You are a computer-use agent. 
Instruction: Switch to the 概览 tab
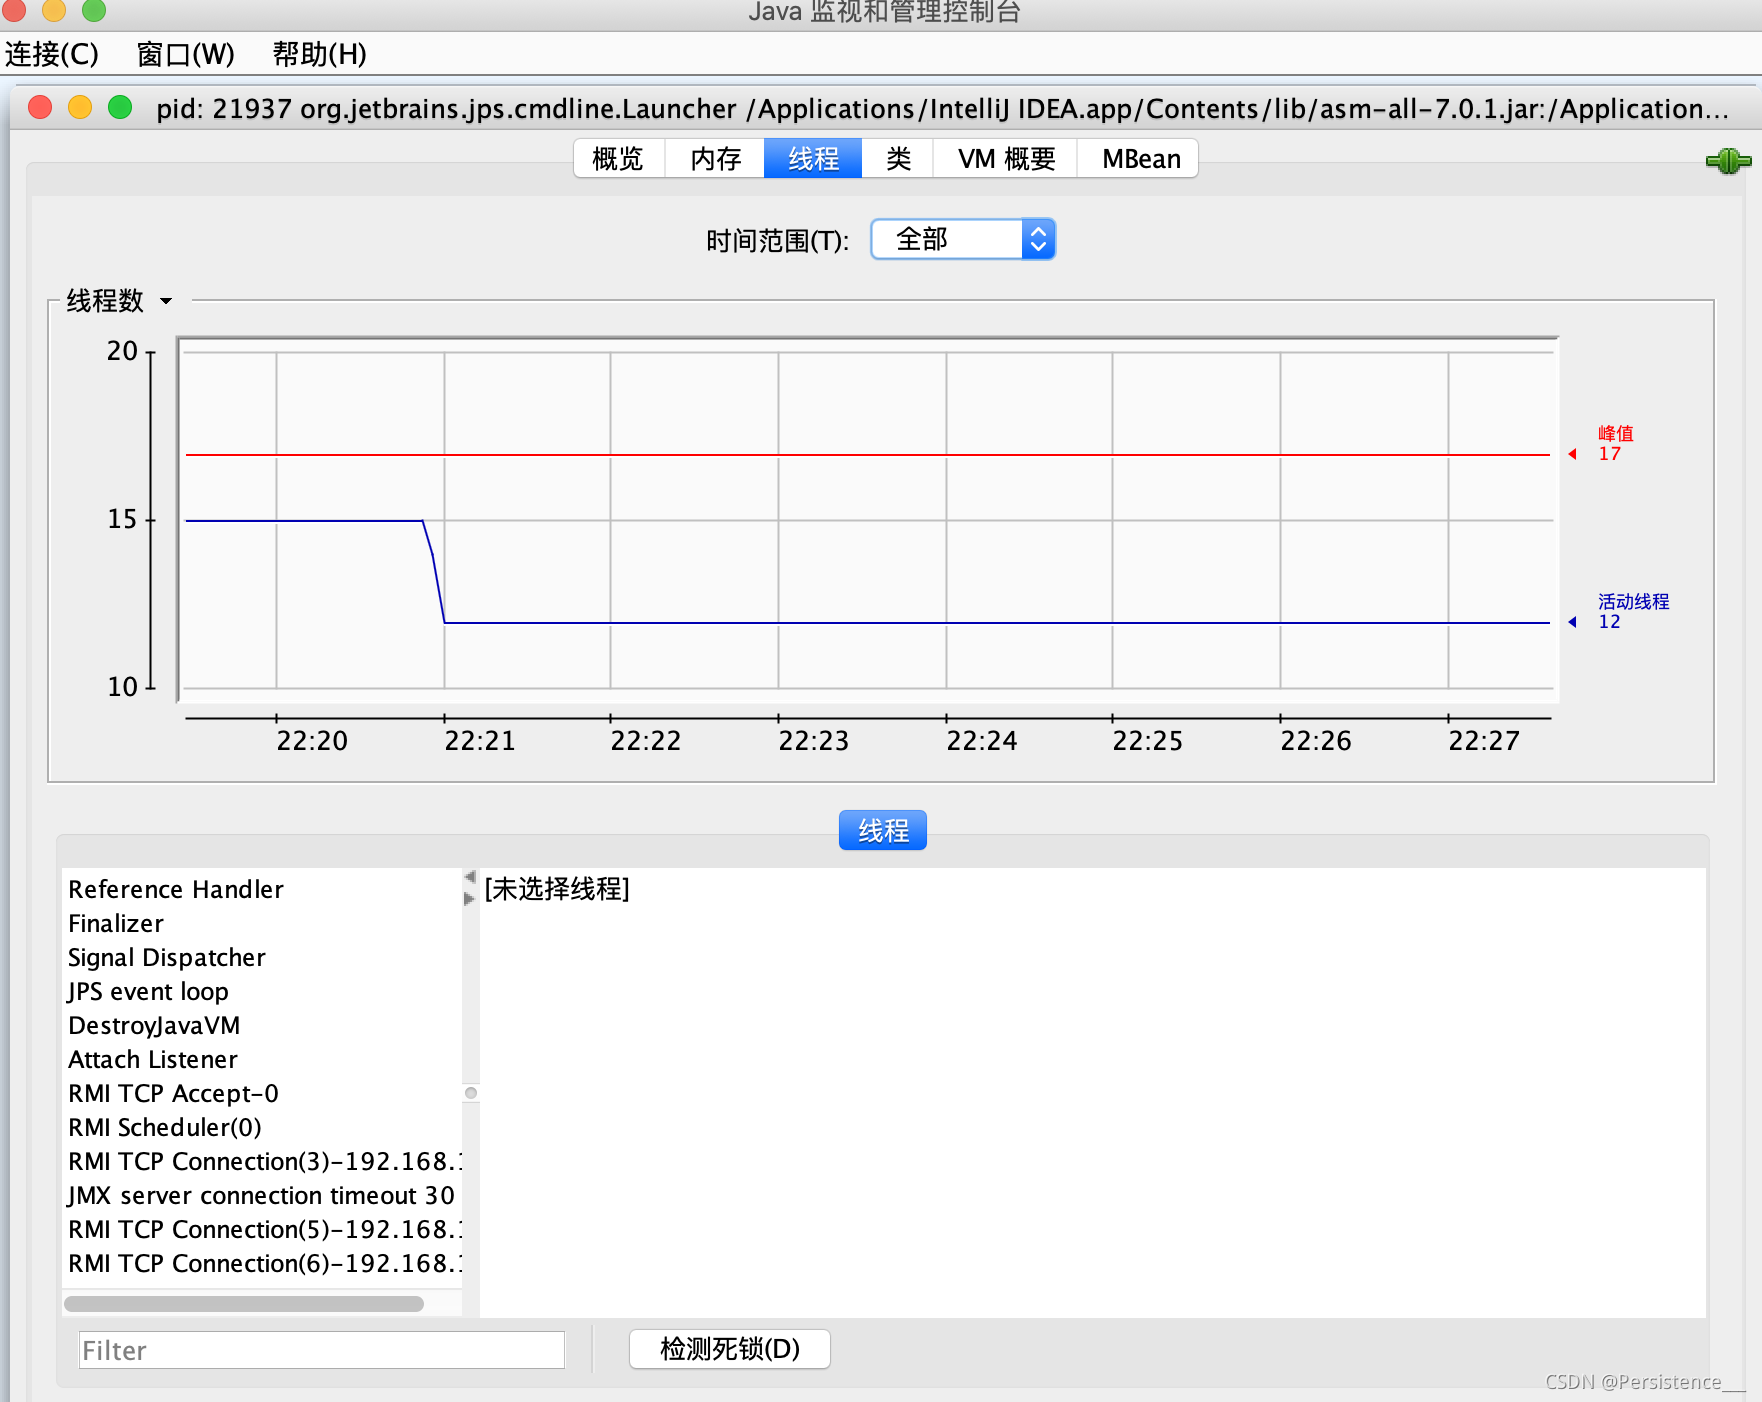click(618, 159)
